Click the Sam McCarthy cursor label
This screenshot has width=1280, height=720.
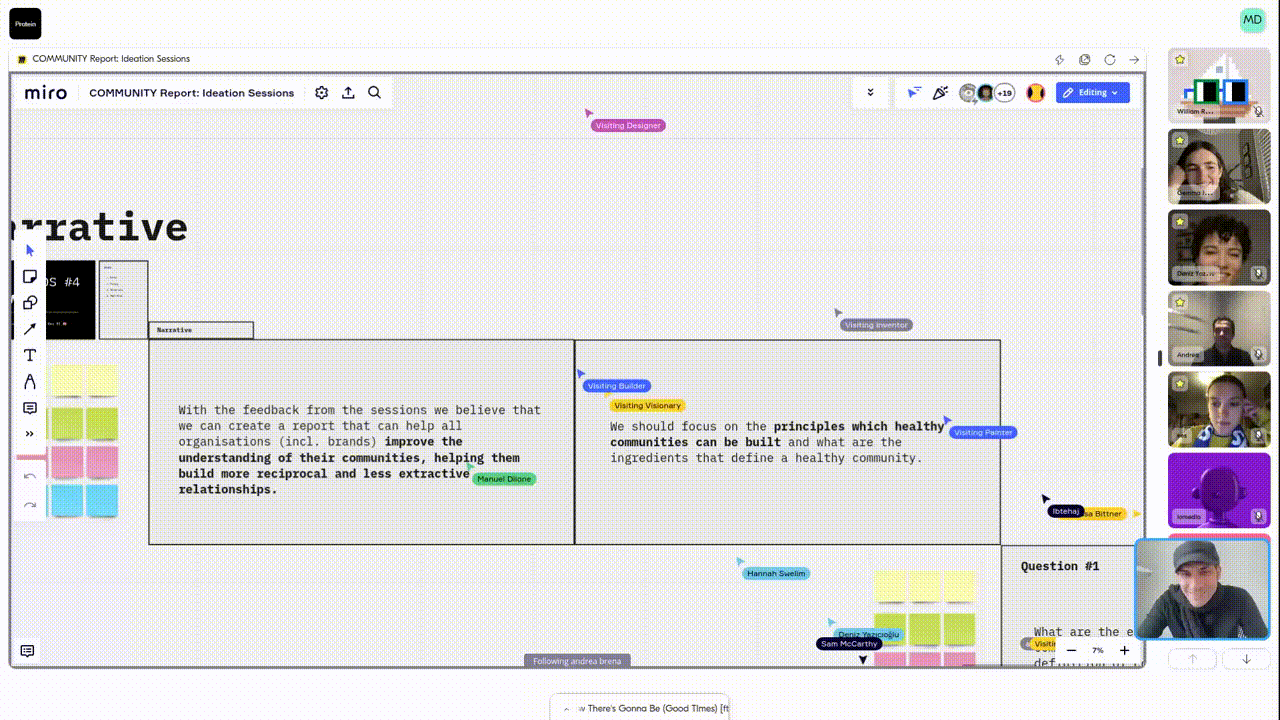pos(849,644)
